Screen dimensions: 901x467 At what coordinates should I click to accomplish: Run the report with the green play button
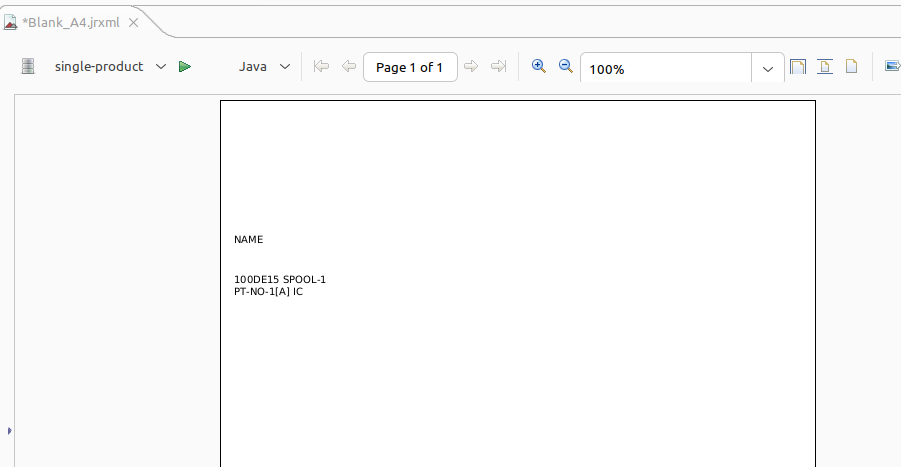point(185,67)
